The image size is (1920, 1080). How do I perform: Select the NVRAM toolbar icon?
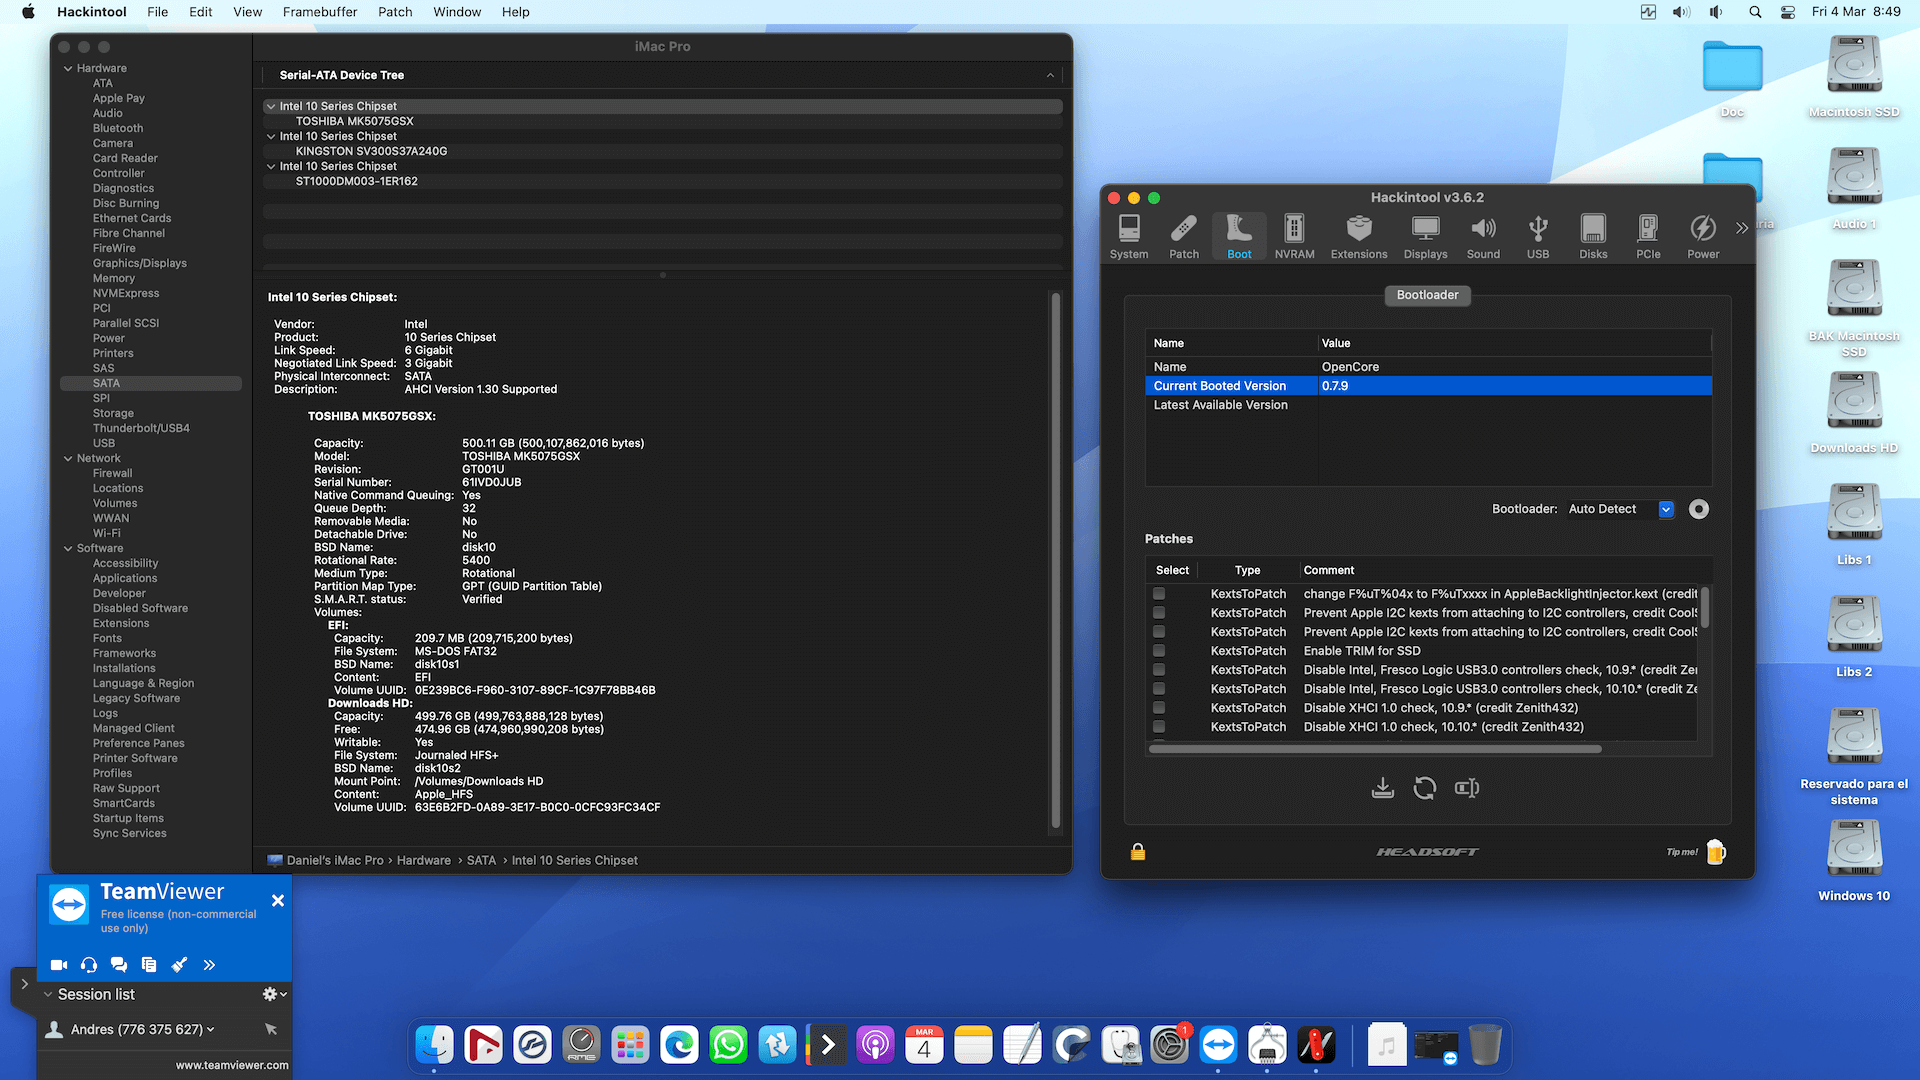(x=1294, y=237)
